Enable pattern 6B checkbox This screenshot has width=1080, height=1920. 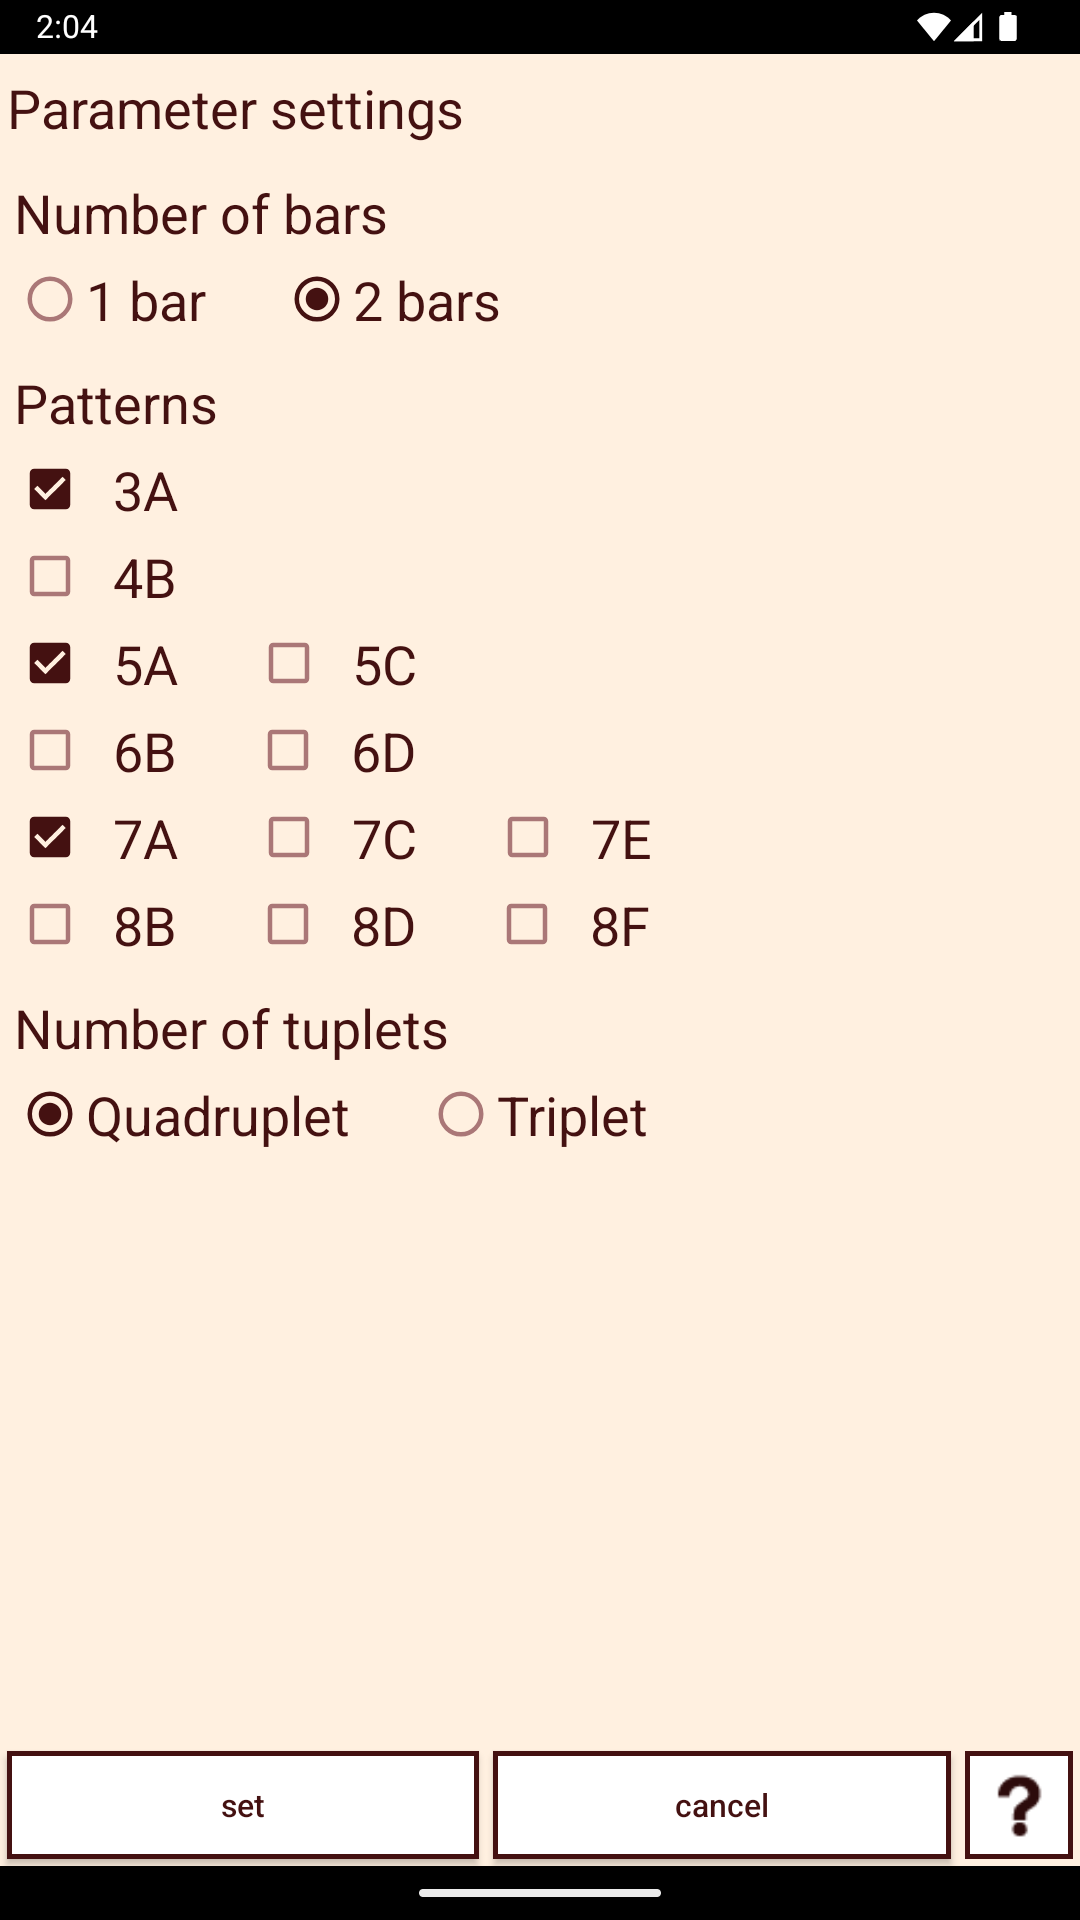tap(50, 751)
